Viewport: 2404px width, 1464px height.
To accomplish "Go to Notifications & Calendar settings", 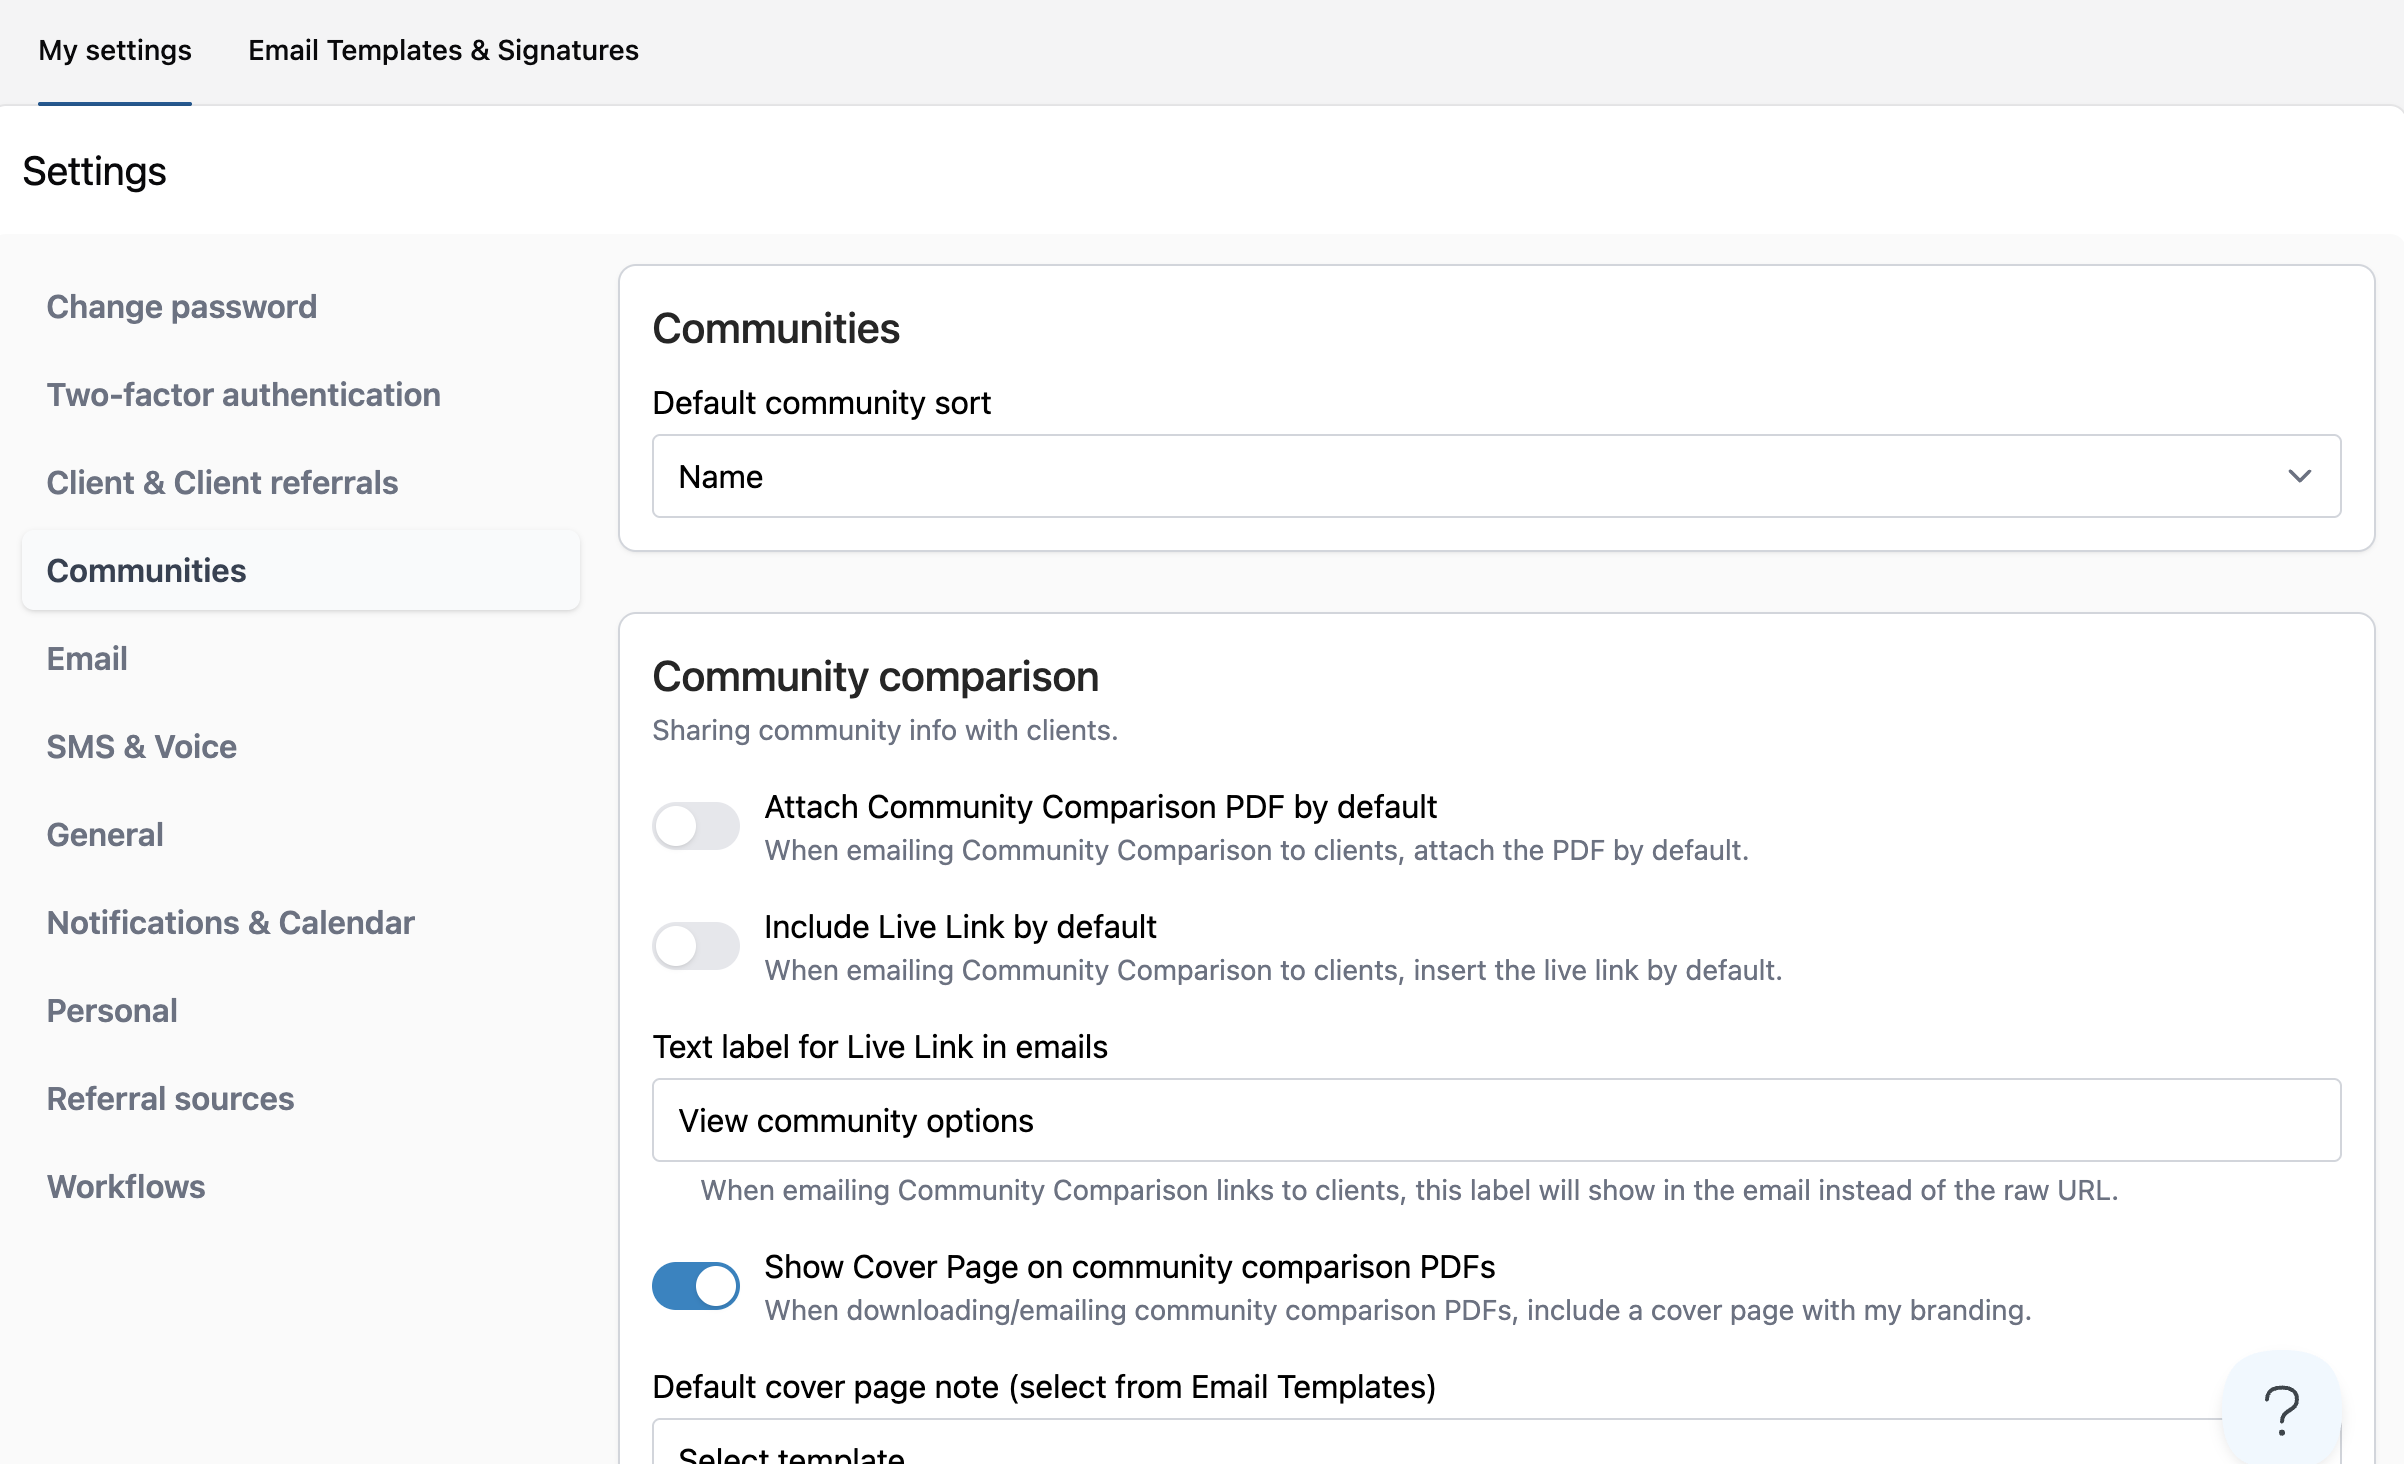I will 231,923.
